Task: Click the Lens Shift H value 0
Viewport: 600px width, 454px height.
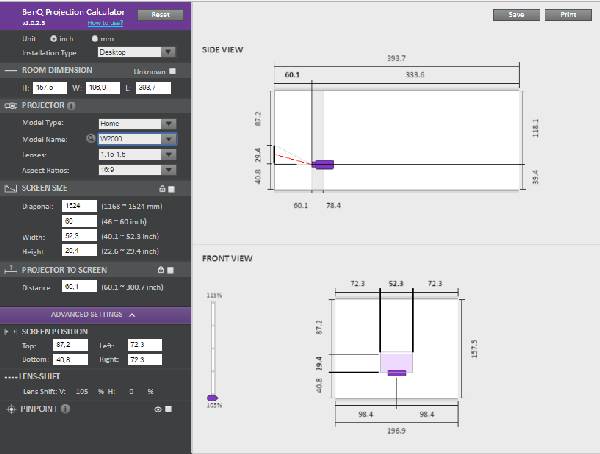Action: pyautogui.click(x=131, y=392)
